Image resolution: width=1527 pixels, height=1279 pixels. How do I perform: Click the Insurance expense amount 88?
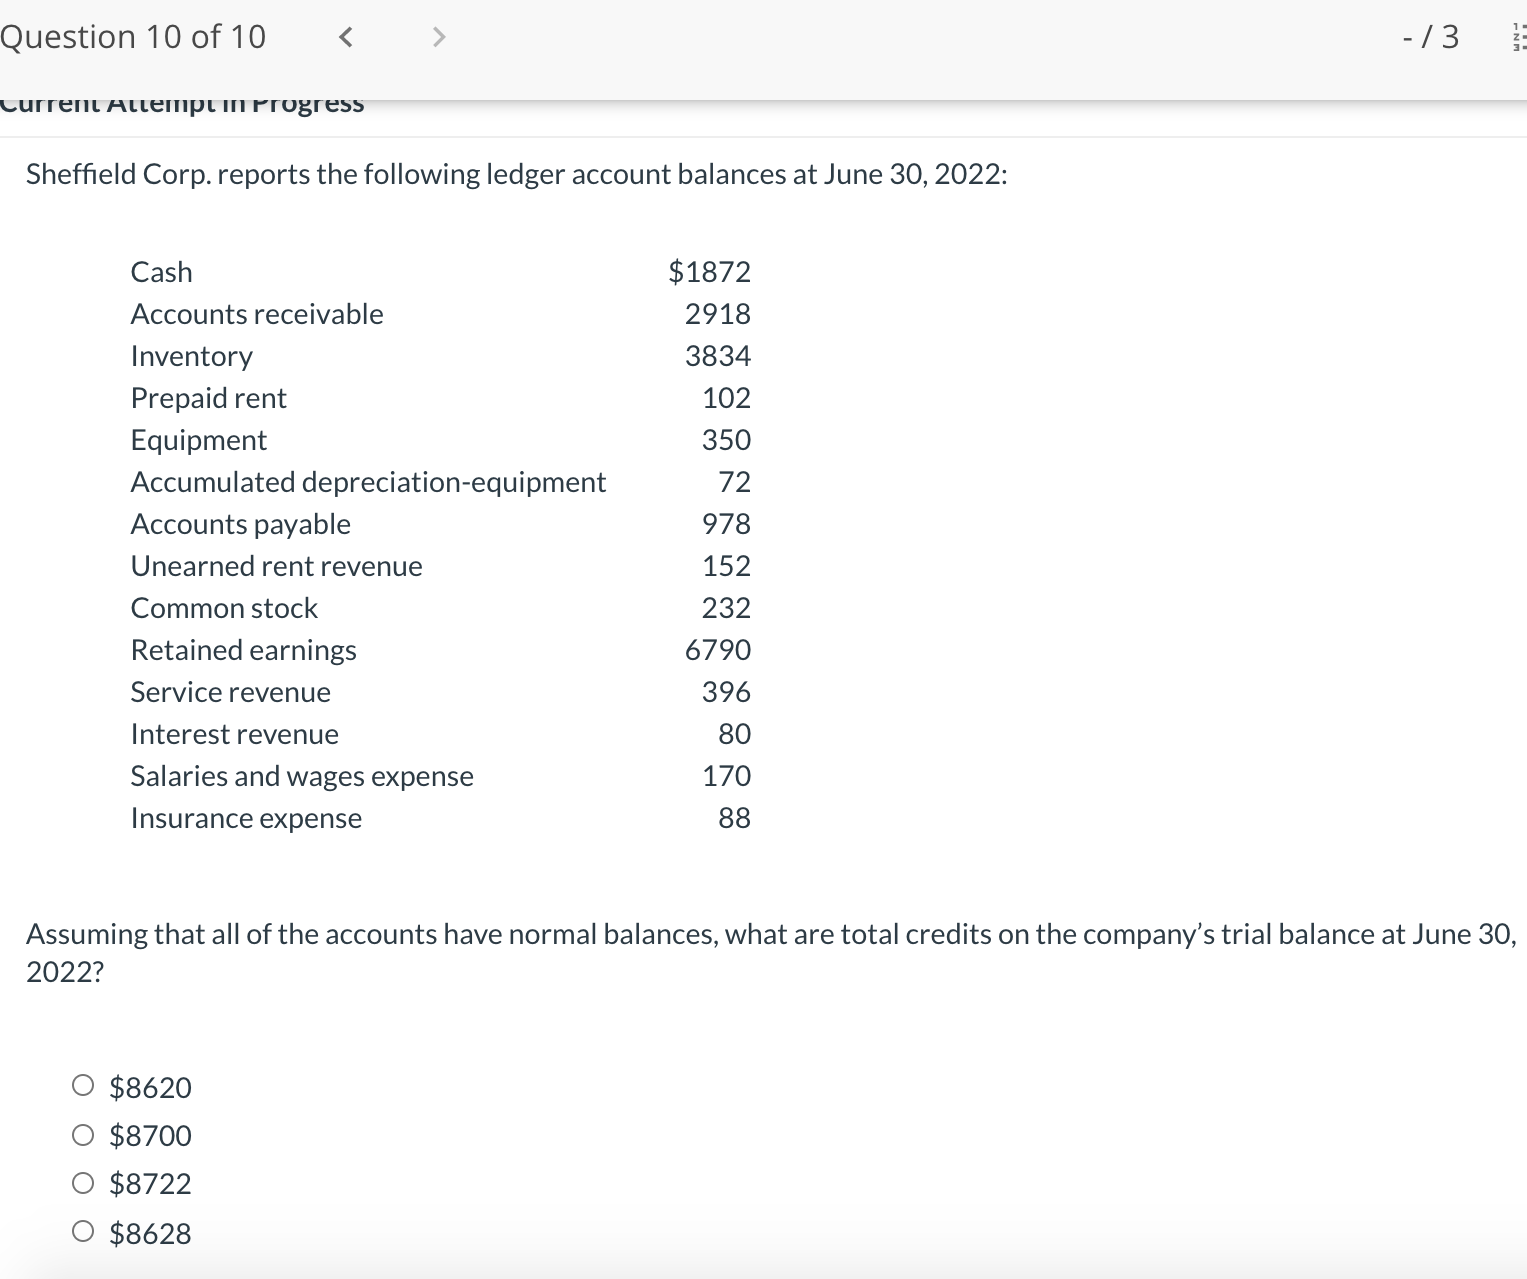tap(735, 817)
